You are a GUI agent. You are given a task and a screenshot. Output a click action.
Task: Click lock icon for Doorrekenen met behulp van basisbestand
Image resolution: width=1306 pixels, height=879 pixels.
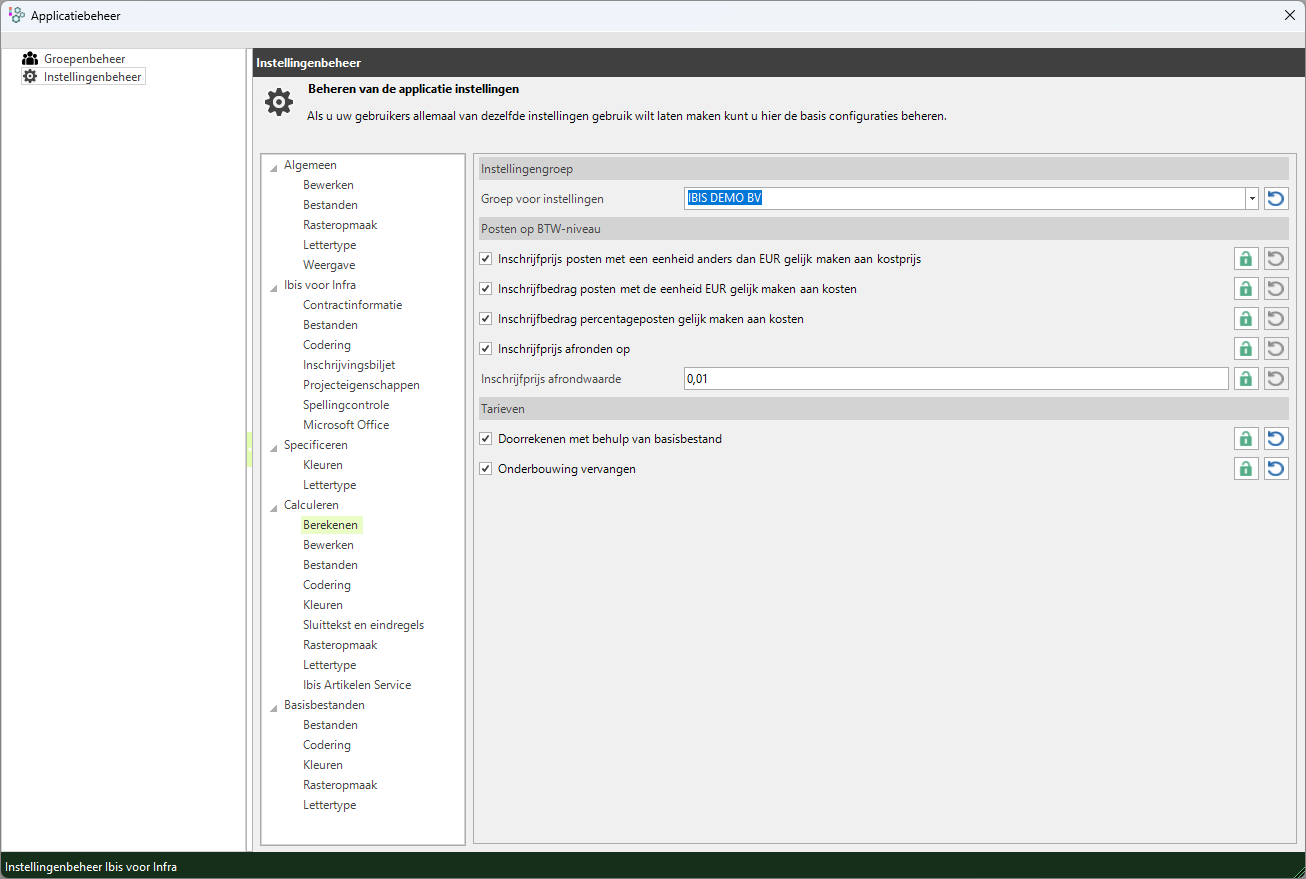1246,439
